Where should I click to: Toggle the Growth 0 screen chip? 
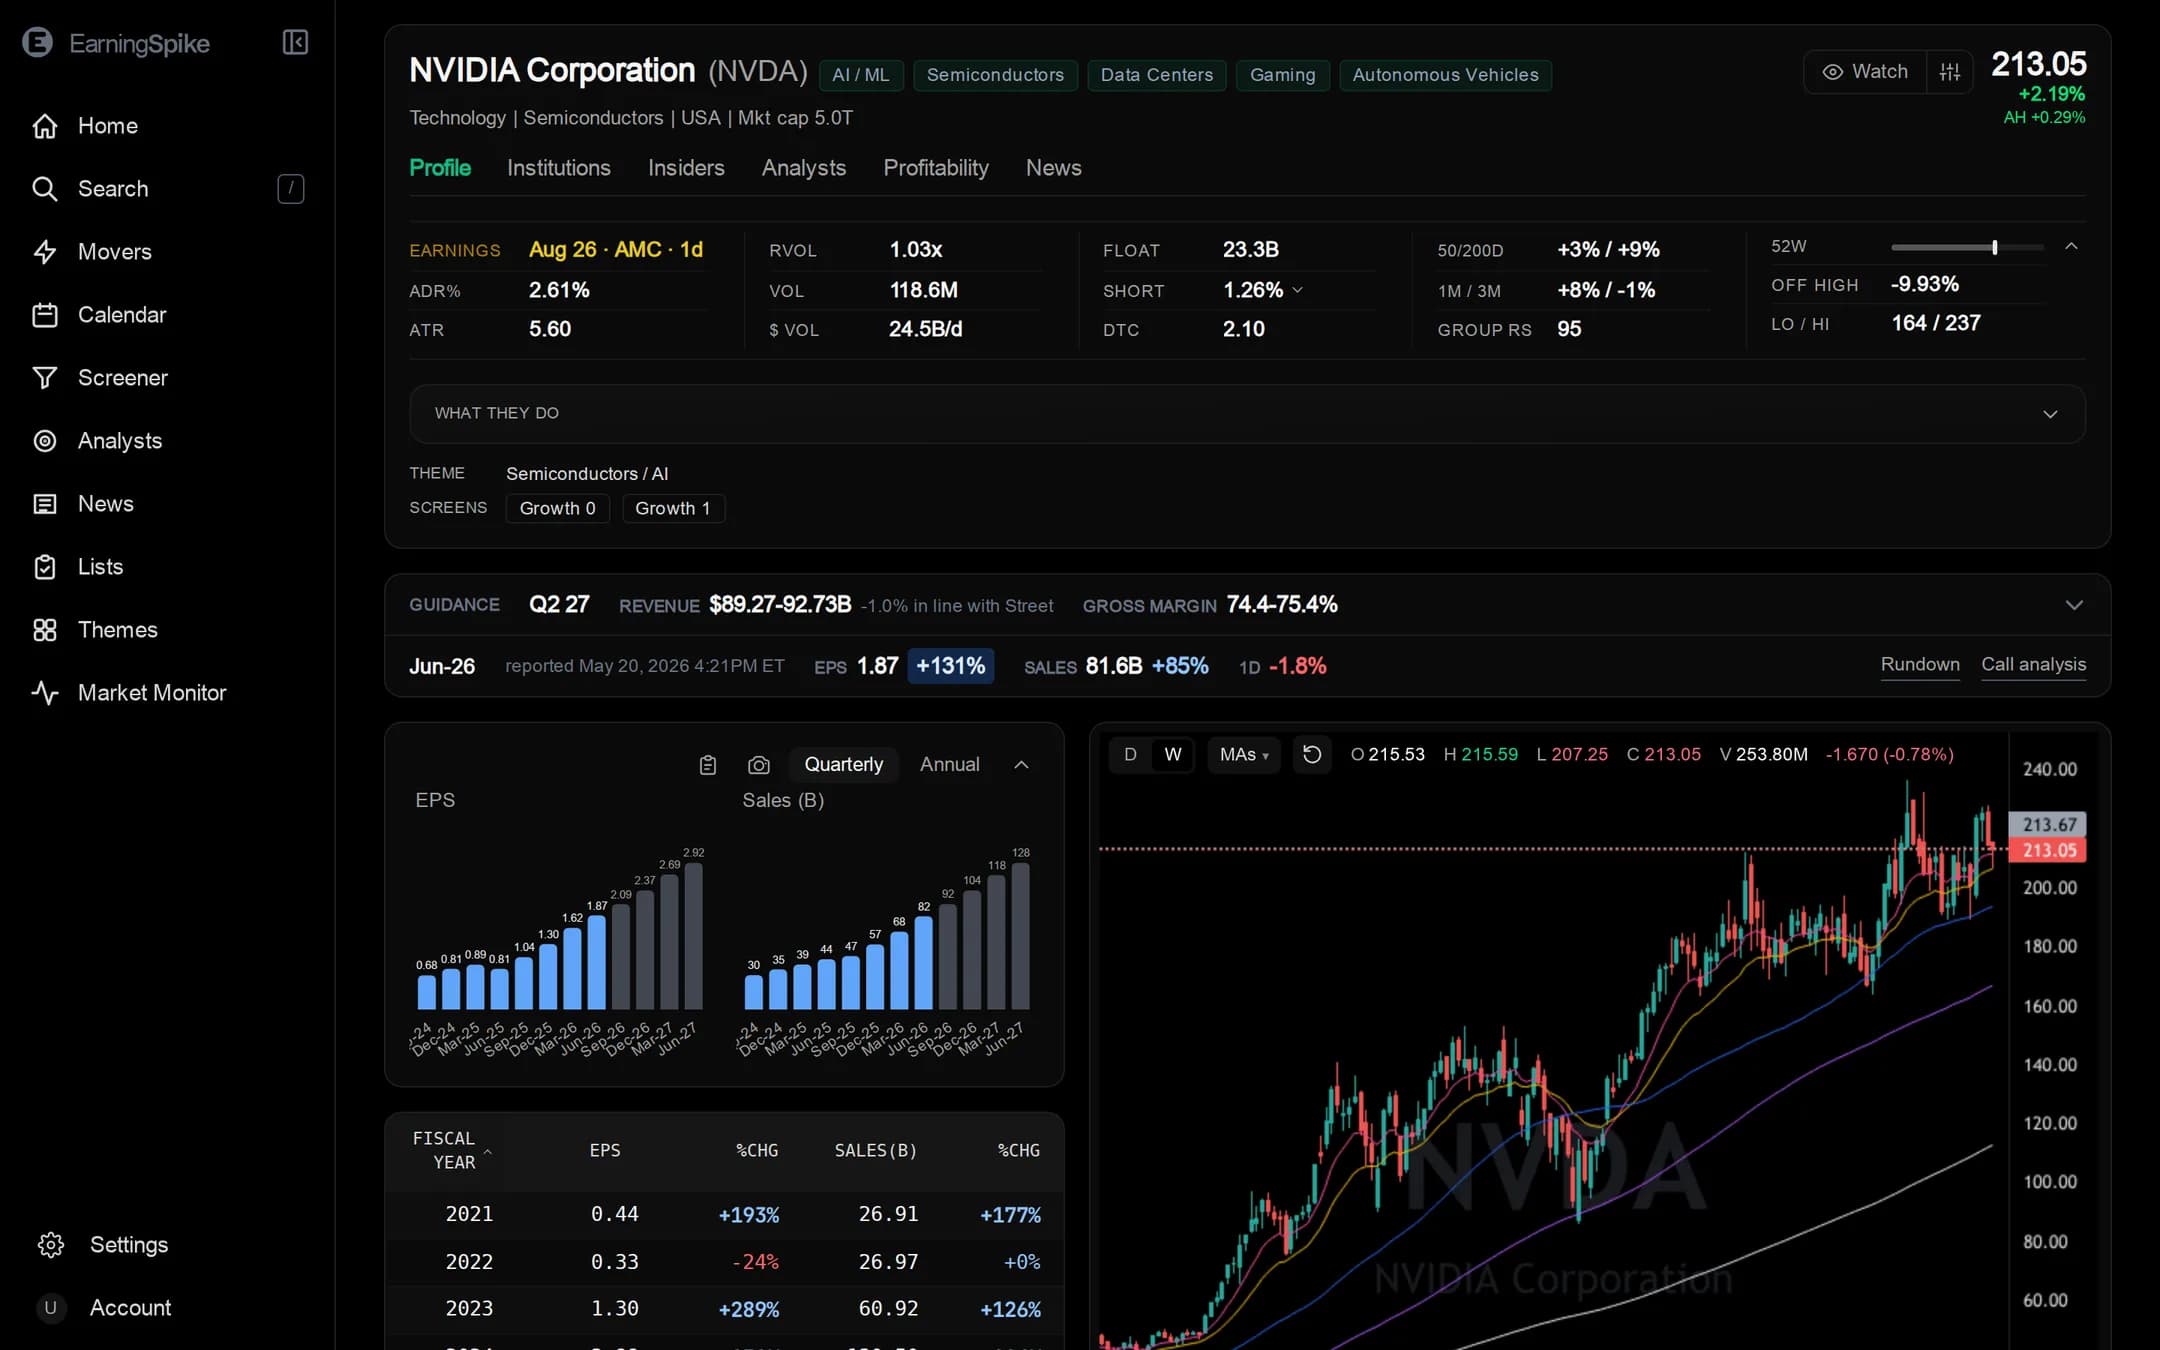(558, 508)
